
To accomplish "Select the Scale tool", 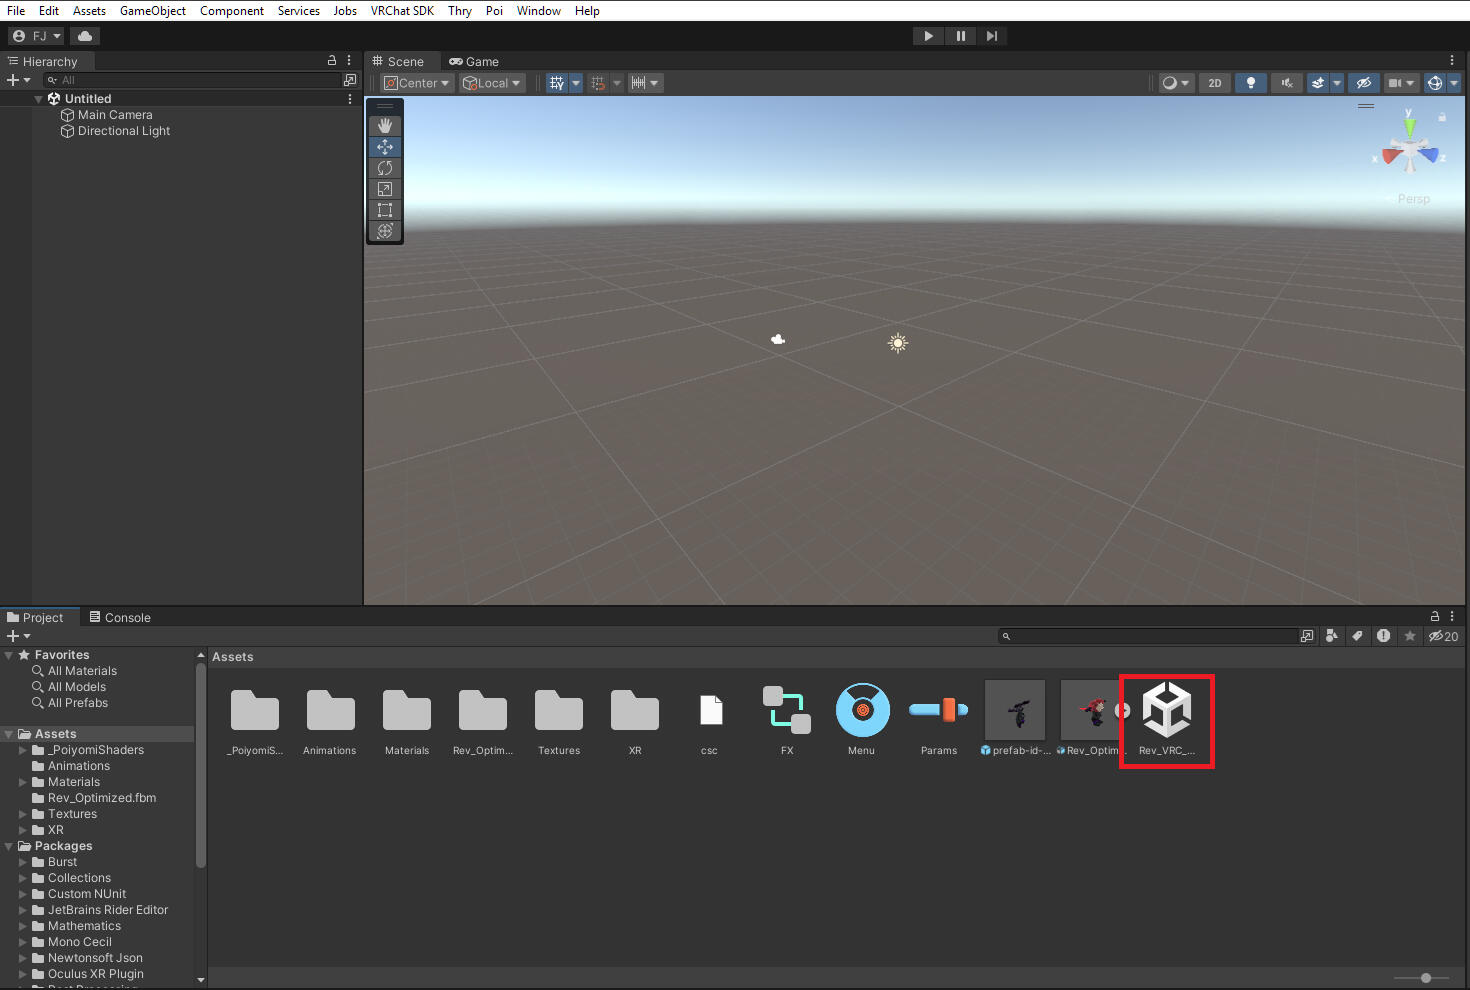I will (x=385, y=189).
